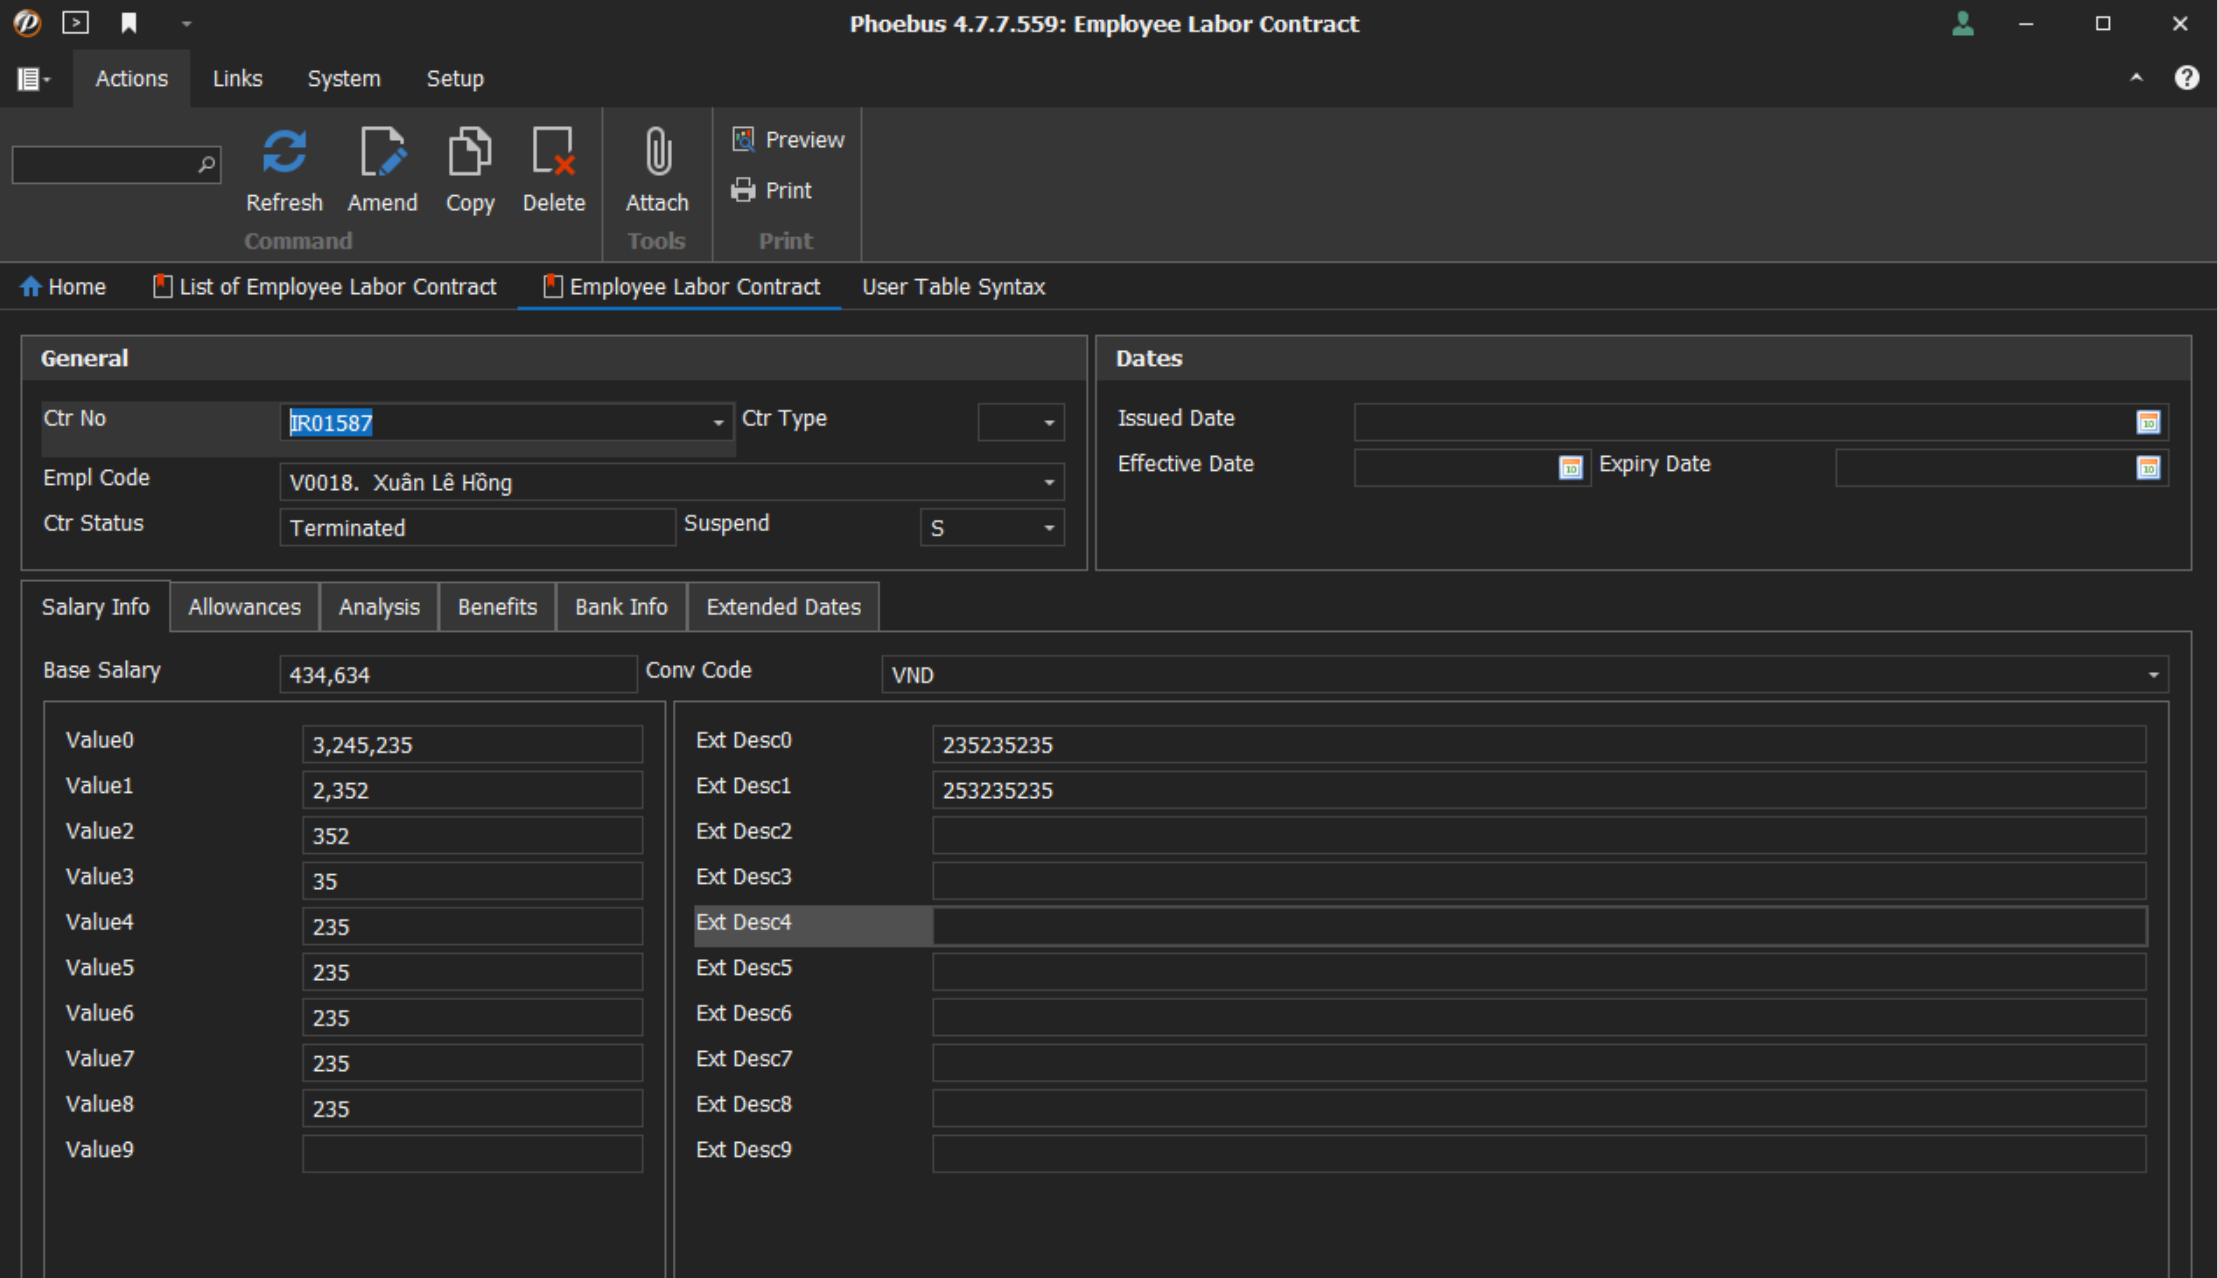Open the help question mark icon
This screenshot has width=2219, height=1278.
tap(2186, 77)
